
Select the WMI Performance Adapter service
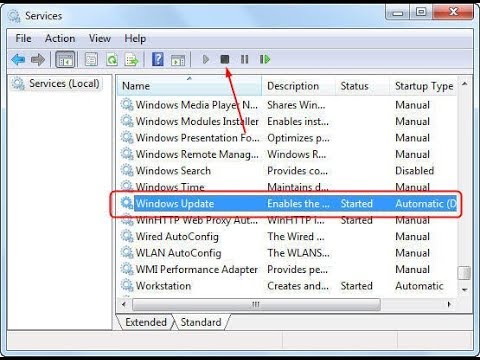197,269
